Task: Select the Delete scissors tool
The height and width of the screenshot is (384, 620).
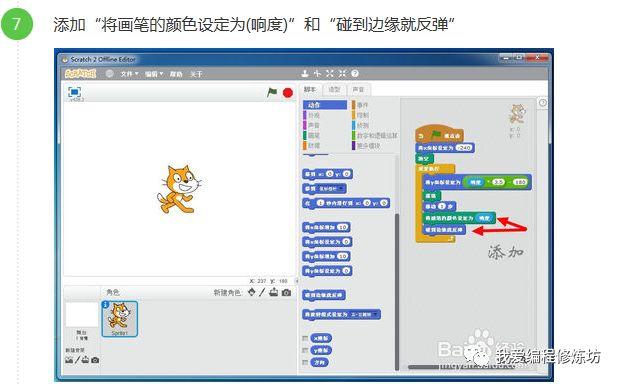Action: [x=318, y=73]
